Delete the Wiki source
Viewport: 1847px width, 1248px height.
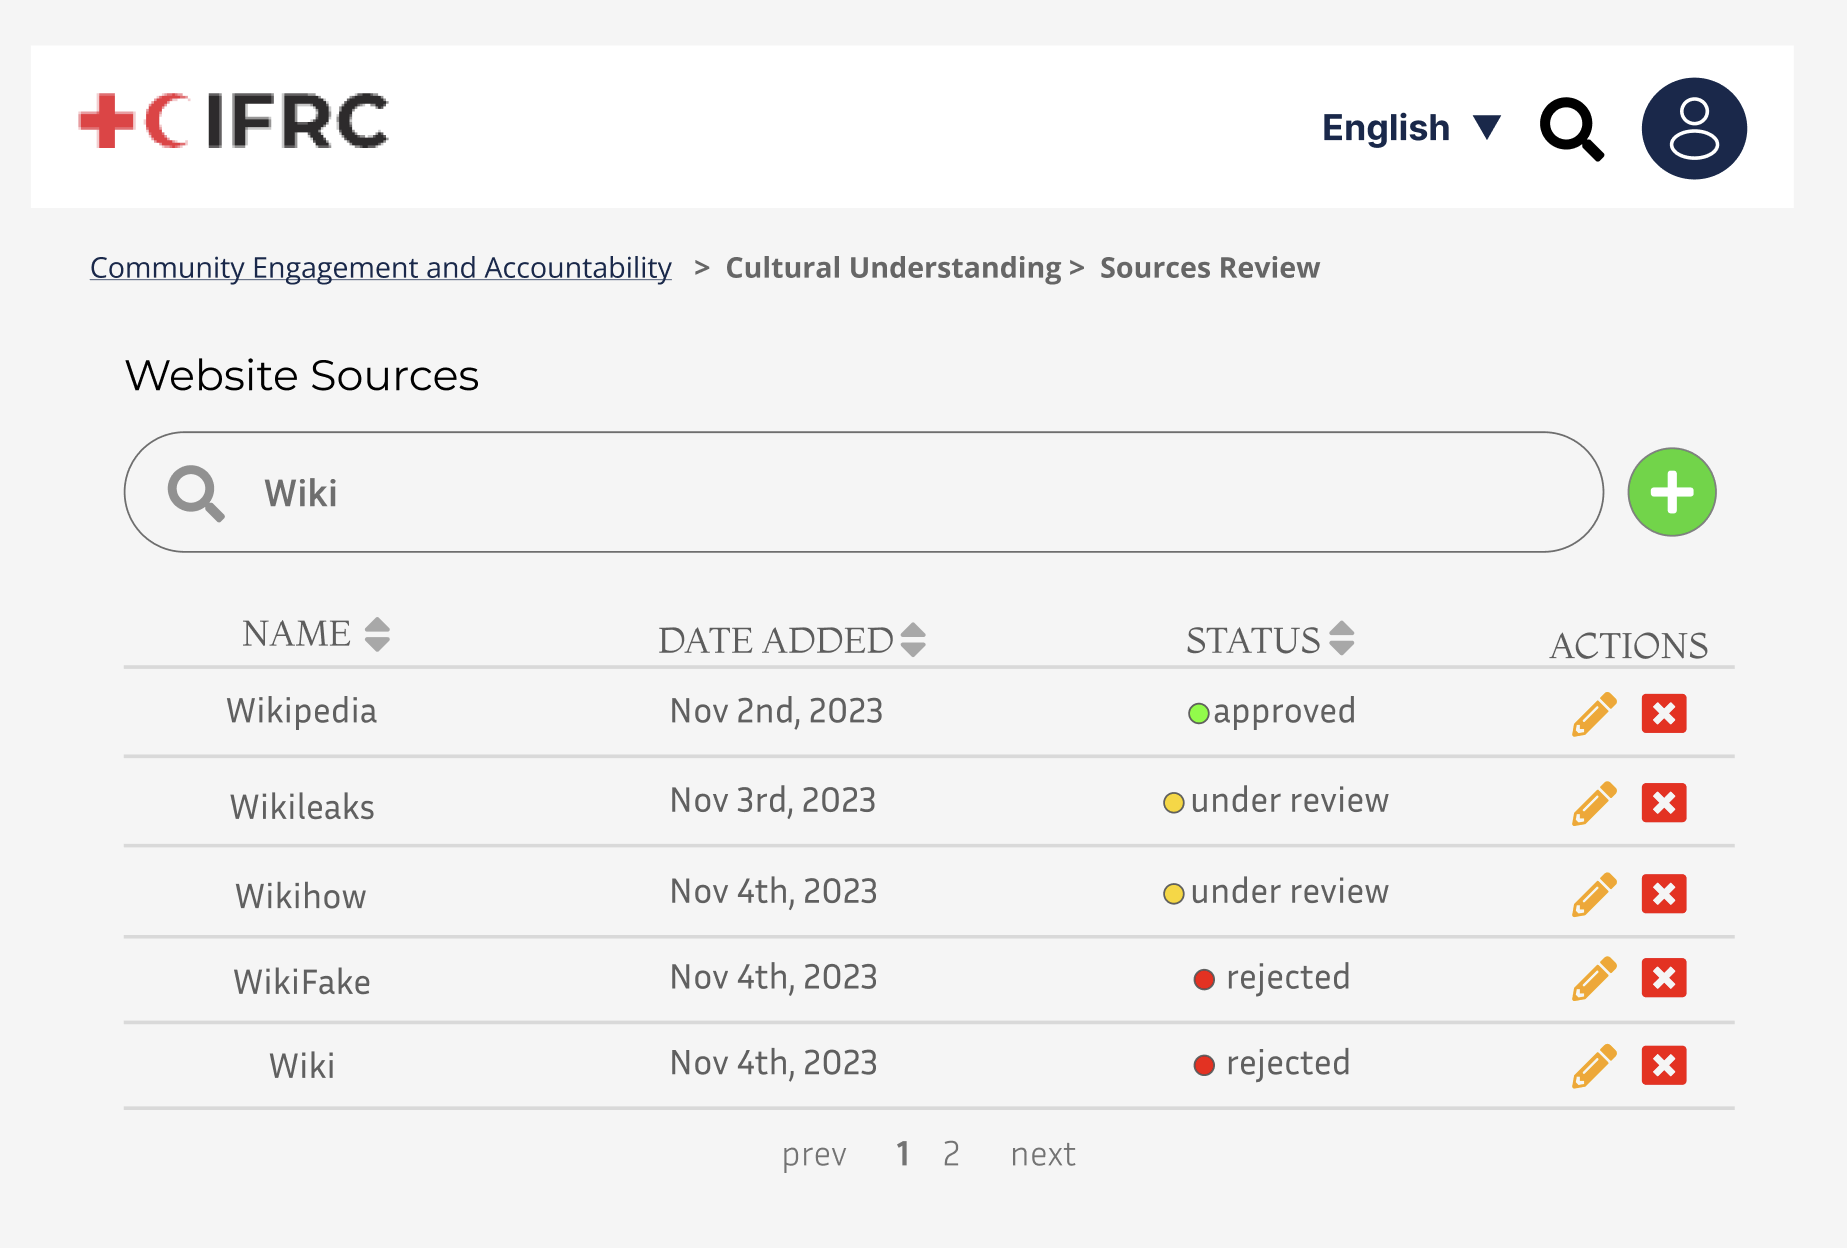click(1664, 1065)
